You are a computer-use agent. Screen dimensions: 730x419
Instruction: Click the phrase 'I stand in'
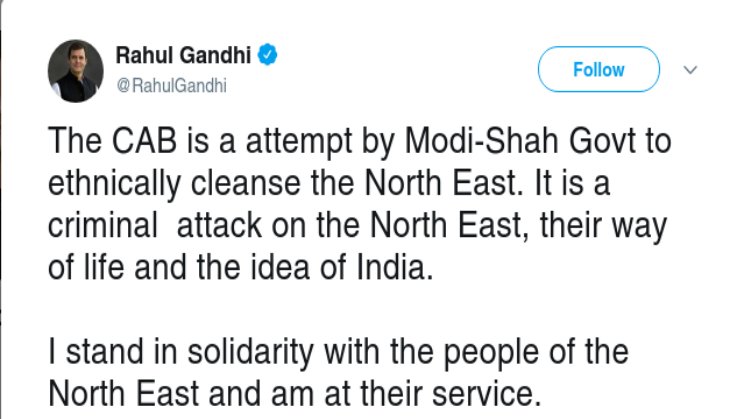113,351
